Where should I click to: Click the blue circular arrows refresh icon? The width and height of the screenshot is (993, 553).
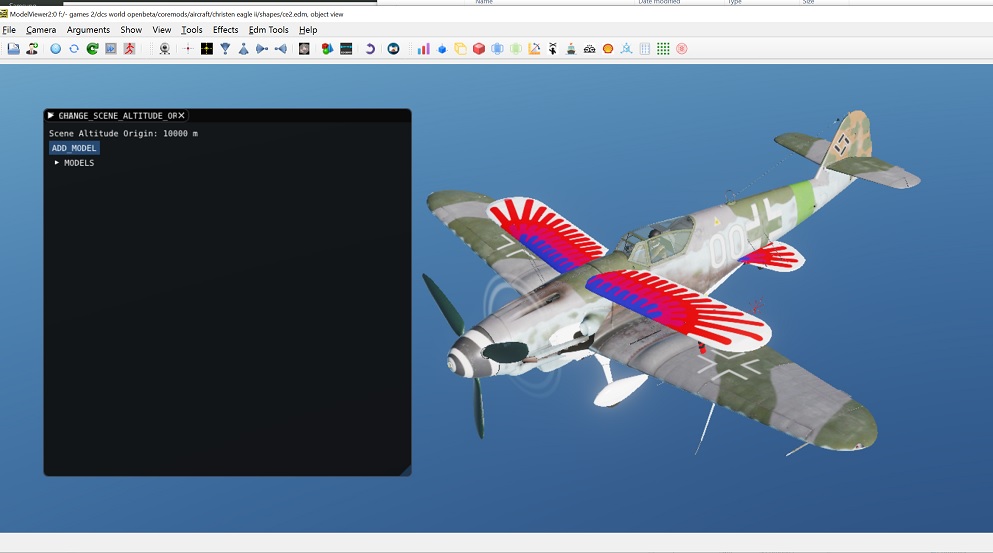click(x=74, y=49)
